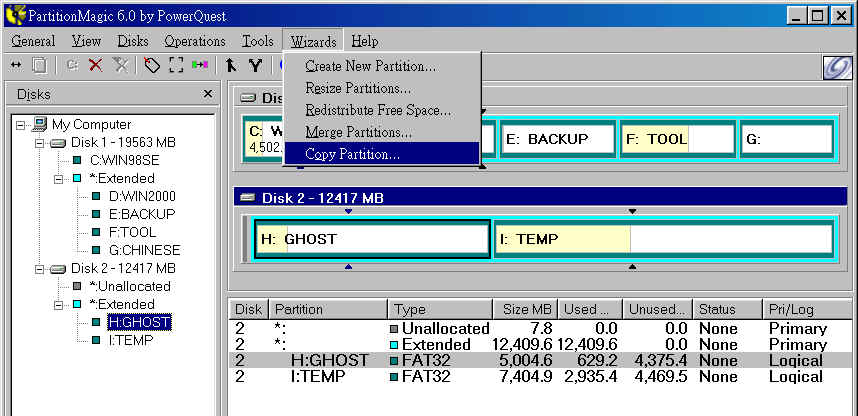Click the tag-shaped Label partition icon
The width and height of the screenshot is (858, 416).
point(152,65)
